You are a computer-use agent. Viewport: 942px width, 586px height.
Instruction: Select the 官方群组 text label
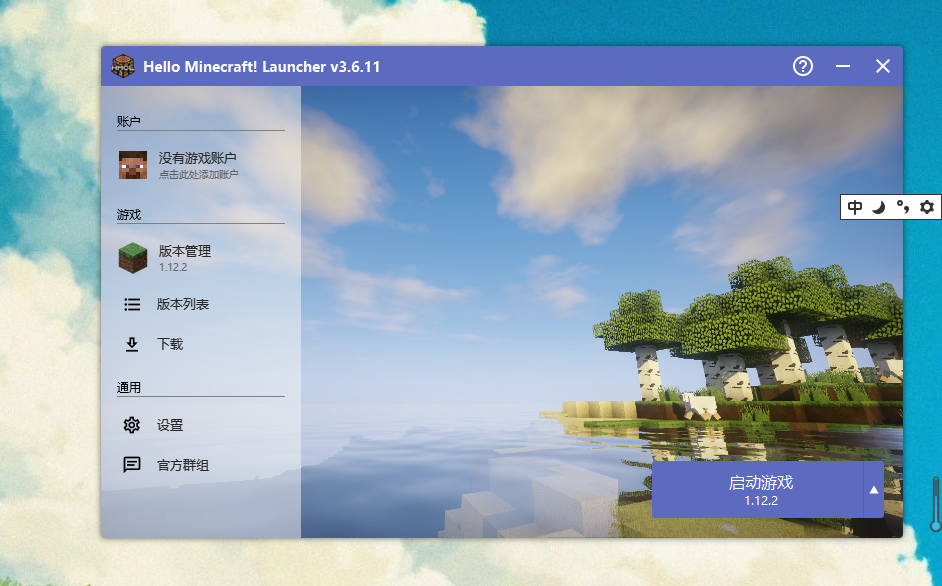pyautogui.click(x=183, y=465)
